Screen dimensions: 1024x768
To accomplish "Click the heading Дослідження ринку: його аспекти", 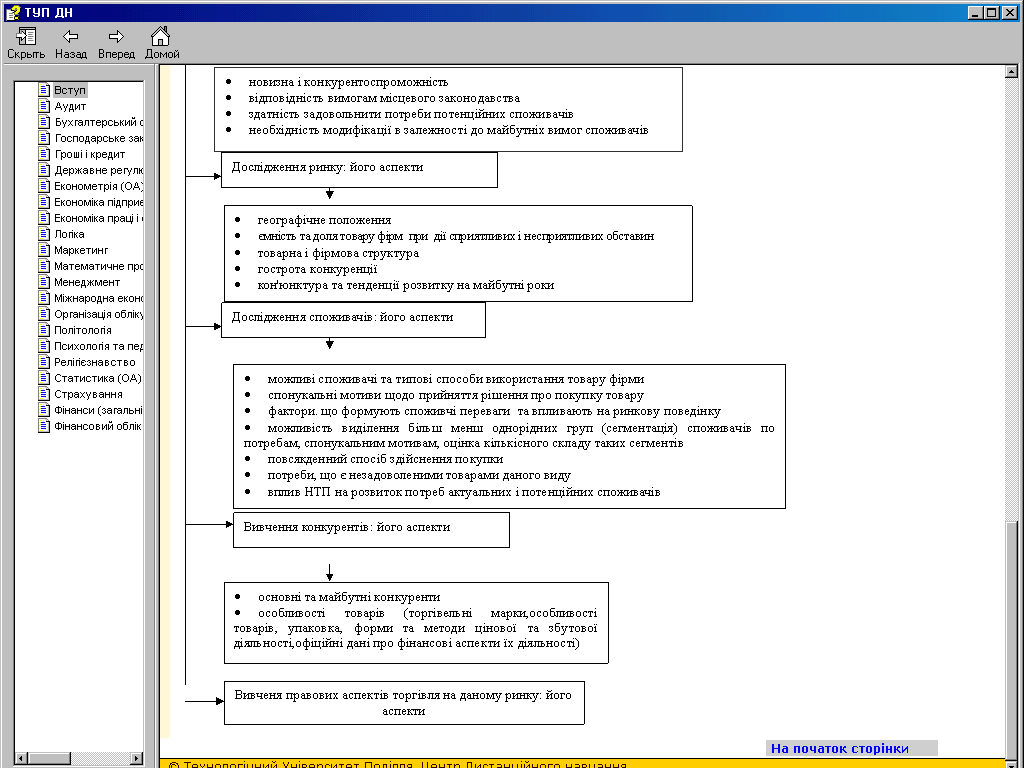I will point(327,167).
